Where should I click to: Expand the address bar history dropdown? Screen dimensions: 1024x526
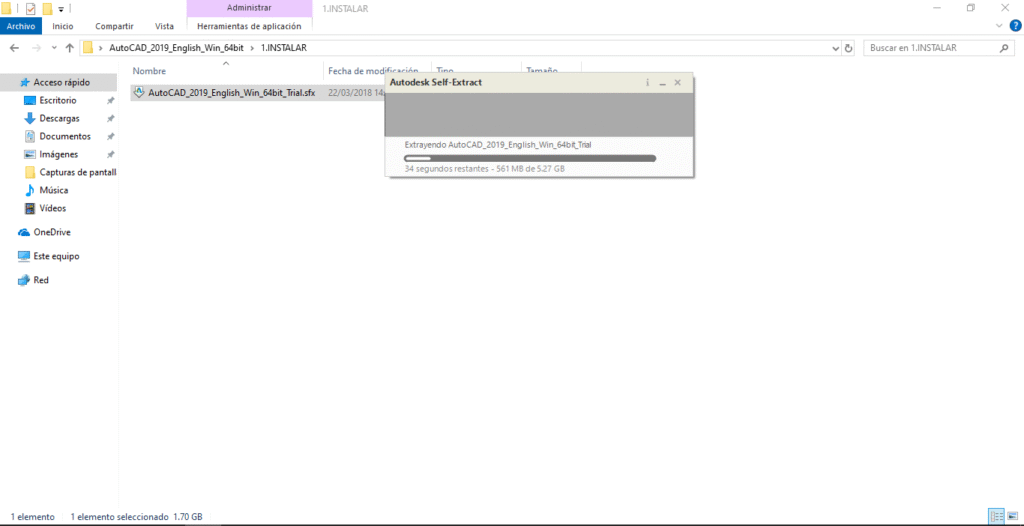tap(836, 48)
